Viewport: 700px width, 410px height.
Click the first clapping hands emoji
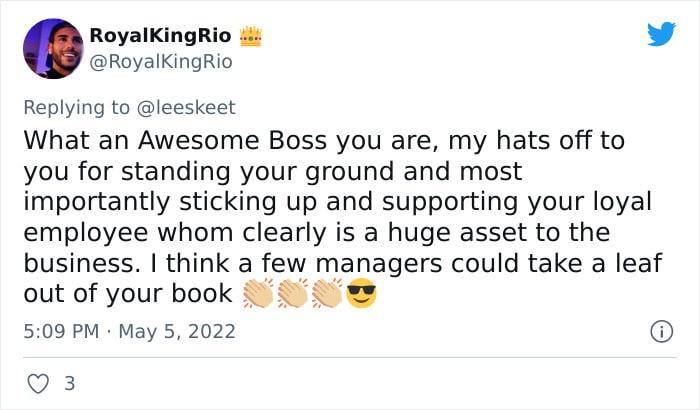(258, 293)
